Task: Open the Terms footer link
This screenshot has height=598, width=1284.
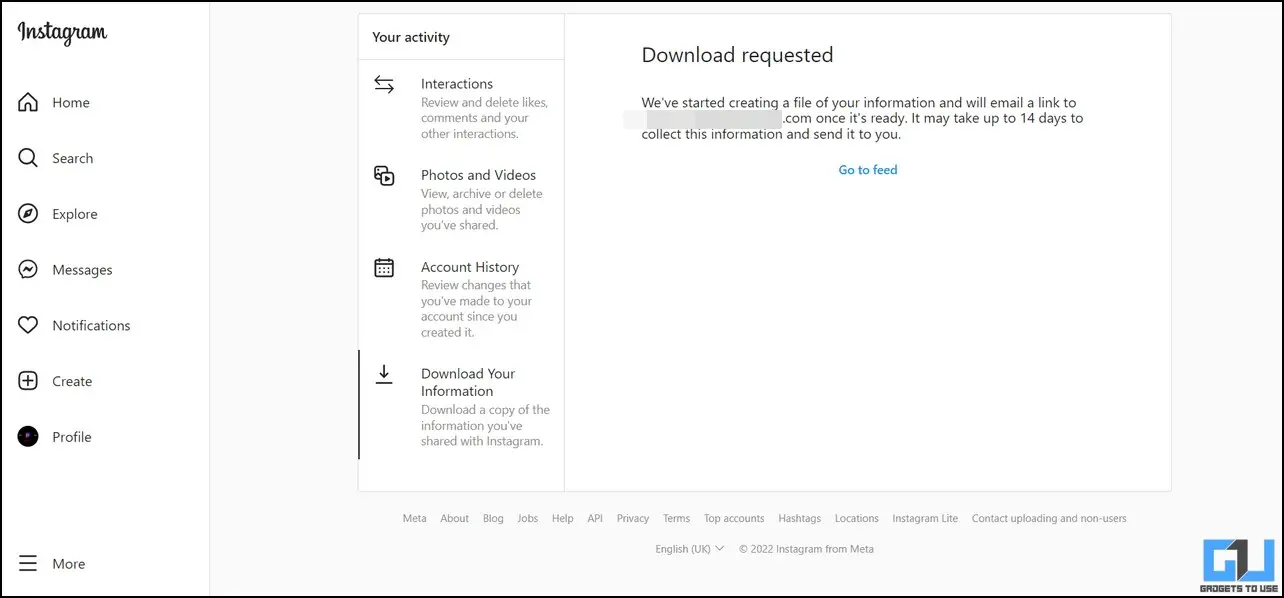Action: pos(676,518)
